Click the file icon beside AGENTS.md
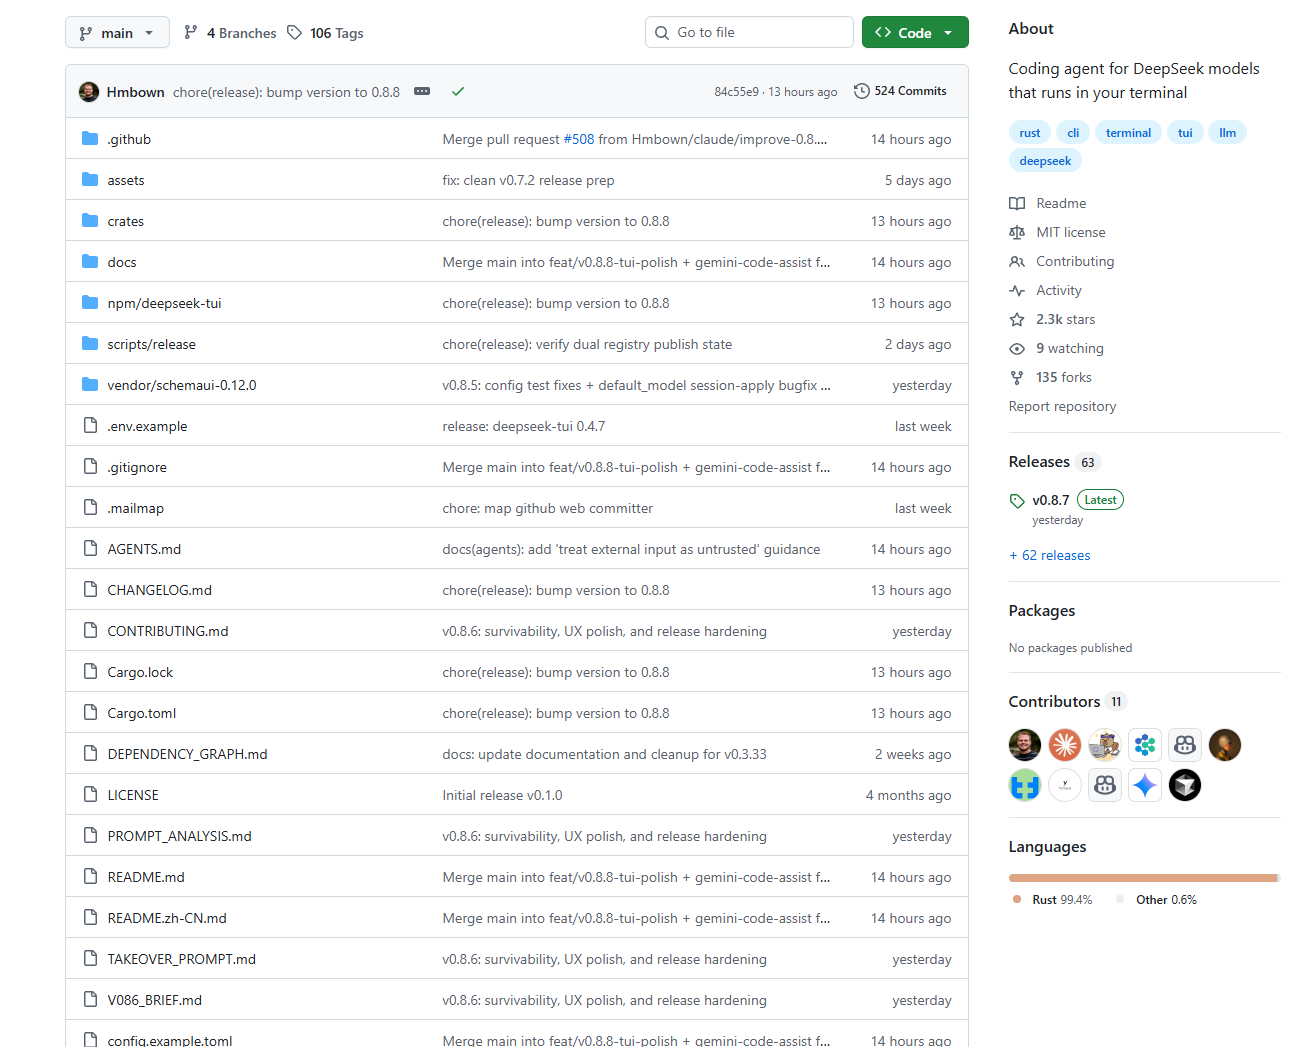Image resolution: width=1297 pixels, height=1047 pixels. tap(90, 549)
